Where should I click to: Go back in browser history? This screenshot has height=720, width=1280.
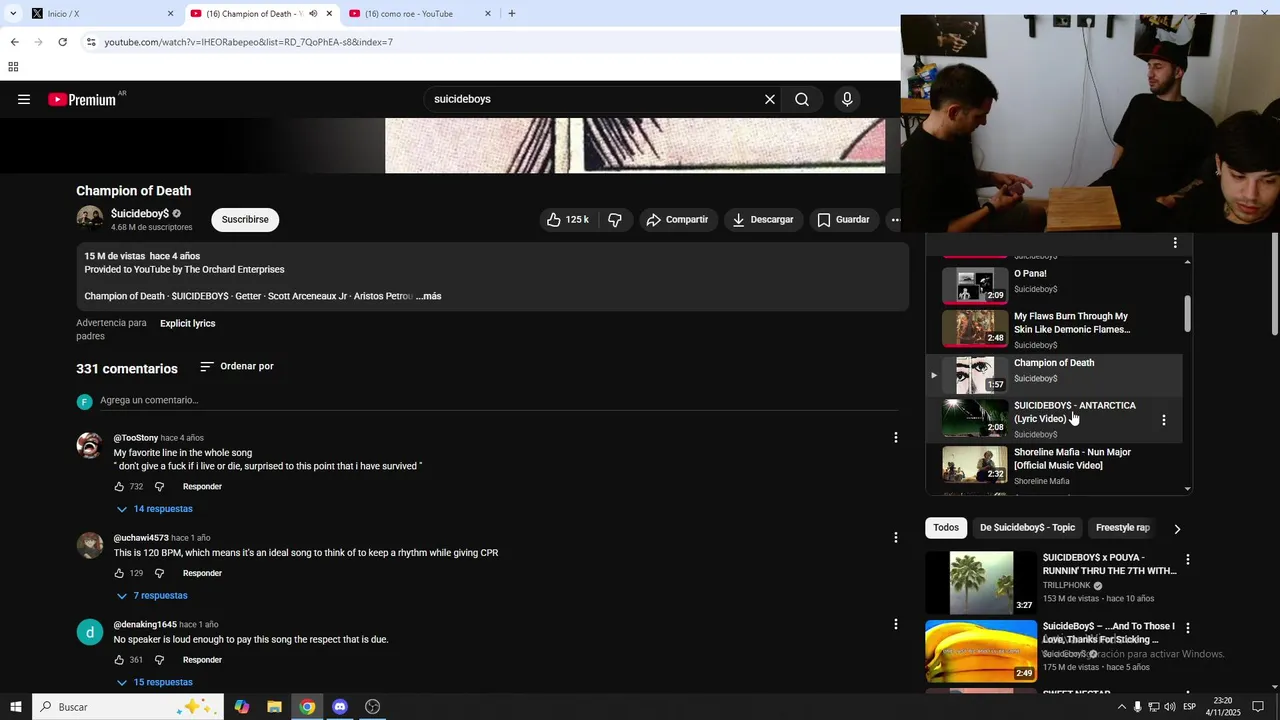point(14,42)
